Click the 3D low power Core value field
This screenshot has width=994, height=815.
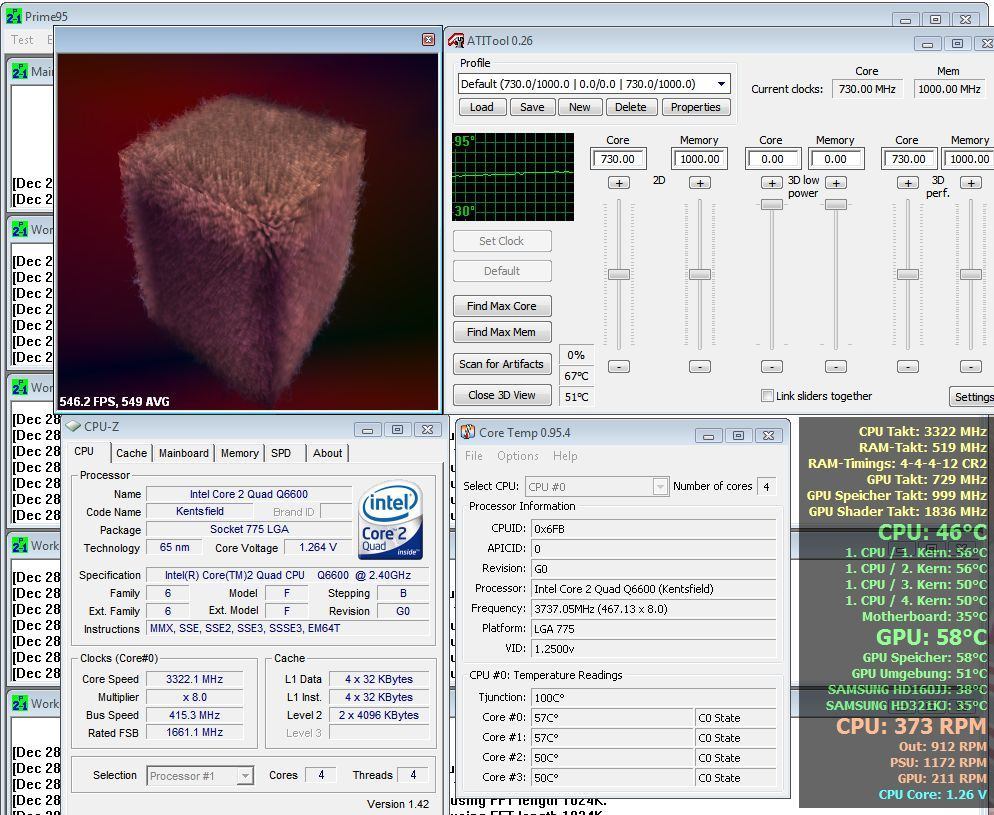click(x=773, y=159)
